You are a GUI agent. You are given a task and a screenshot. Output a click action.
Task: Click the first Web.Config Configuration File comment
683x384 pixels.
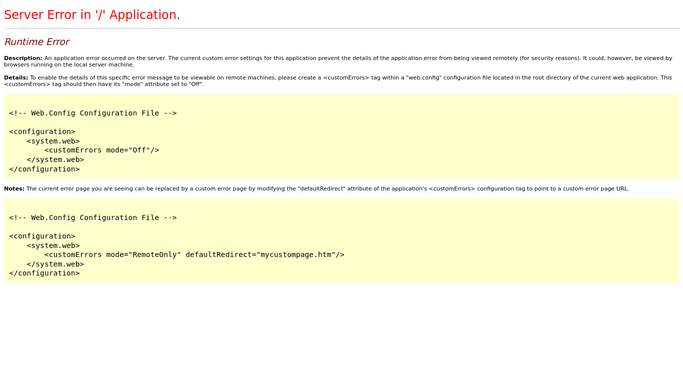click(x=93, y=113)
